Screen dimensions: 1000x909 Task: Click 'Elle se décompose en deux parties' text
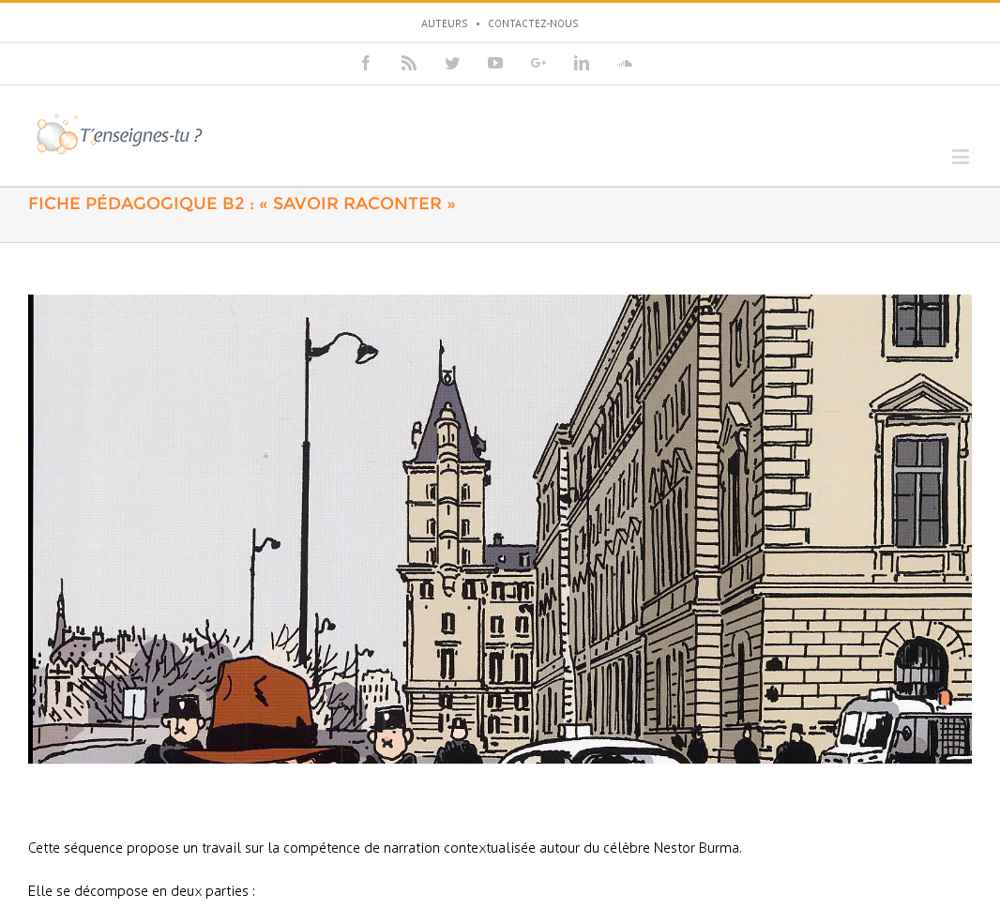pyautogui.click(x=141, y=891)
